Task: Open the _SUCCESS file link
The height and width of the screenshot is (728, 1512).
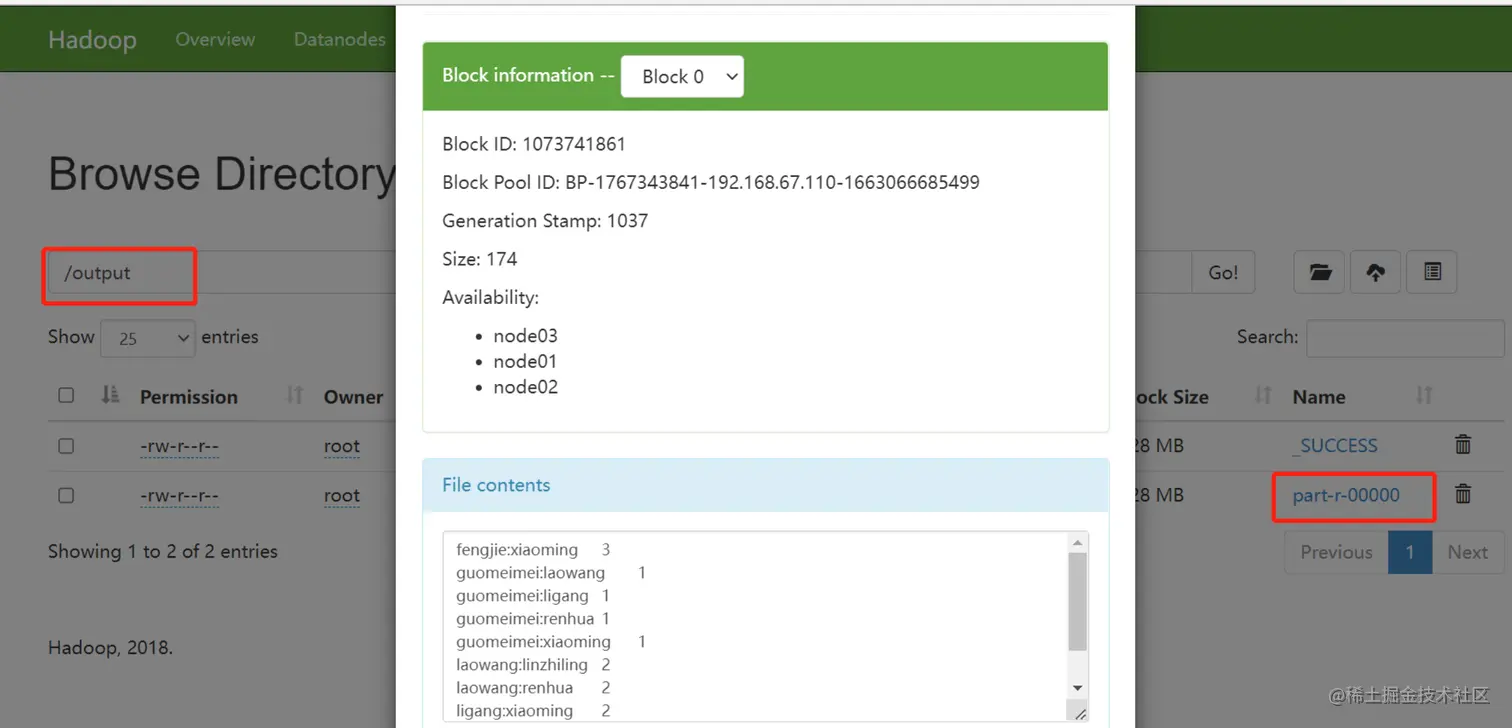Action: (1335, 446)
